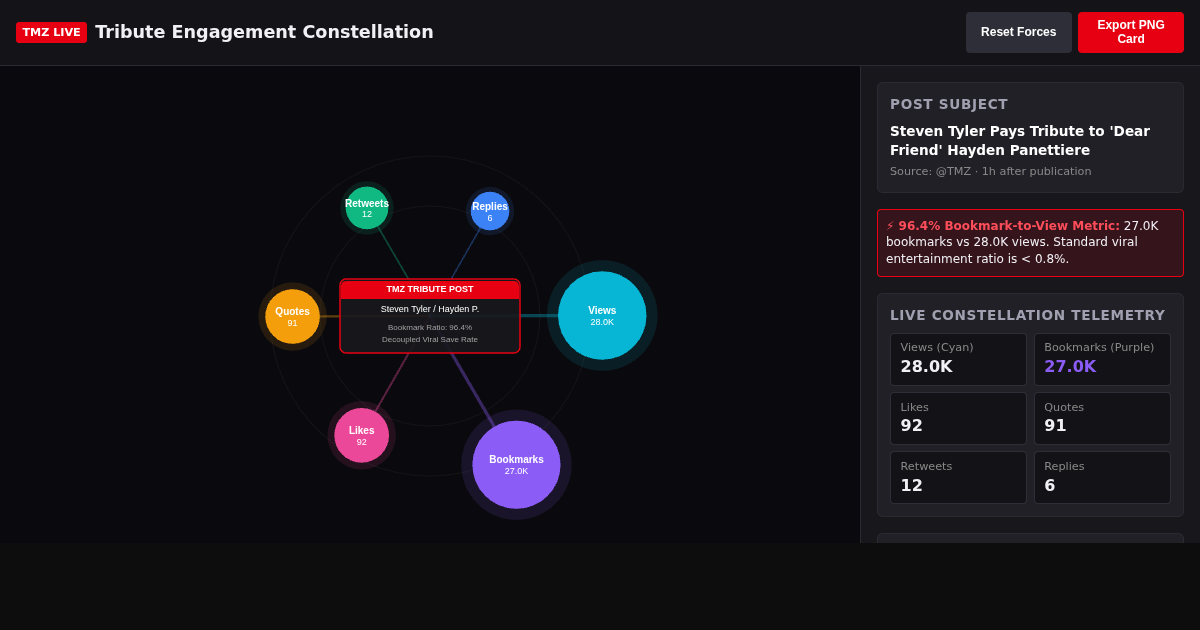Viewport: 1200px width, 630px height.
Task: Click the Likes 92 telemetry tile
Action: point(958,418)
